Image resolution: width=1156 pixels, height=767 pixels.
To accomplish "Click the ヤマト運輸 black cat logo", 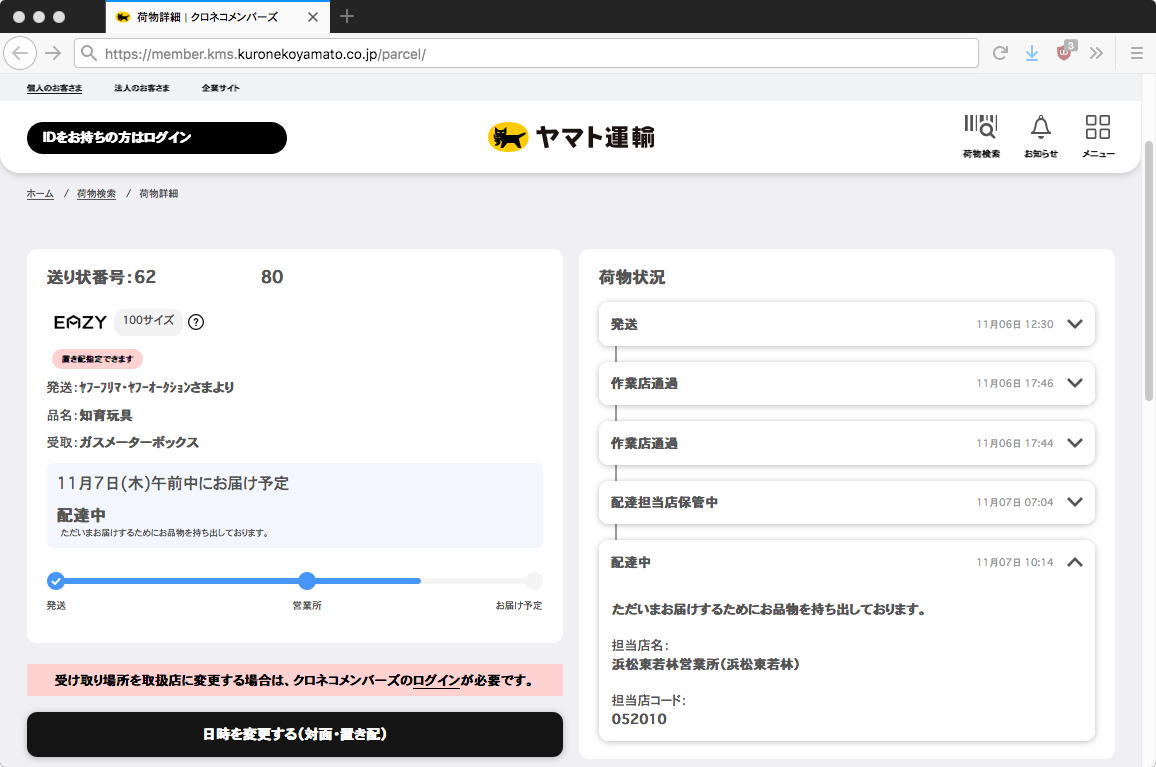I will point(571,137).
